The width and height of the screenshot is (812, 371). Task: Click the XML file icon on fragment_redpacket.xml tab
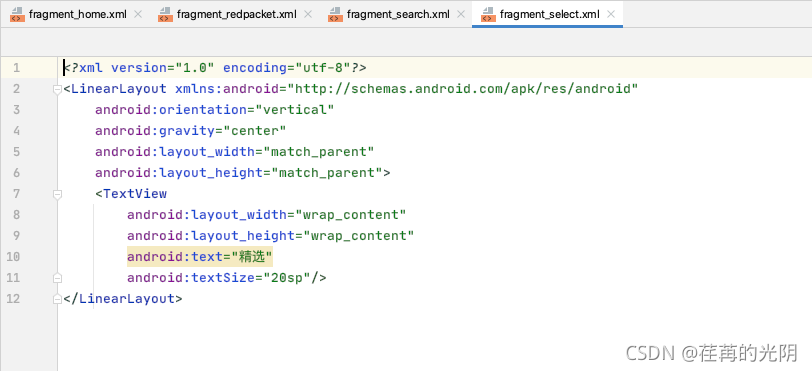165,15
